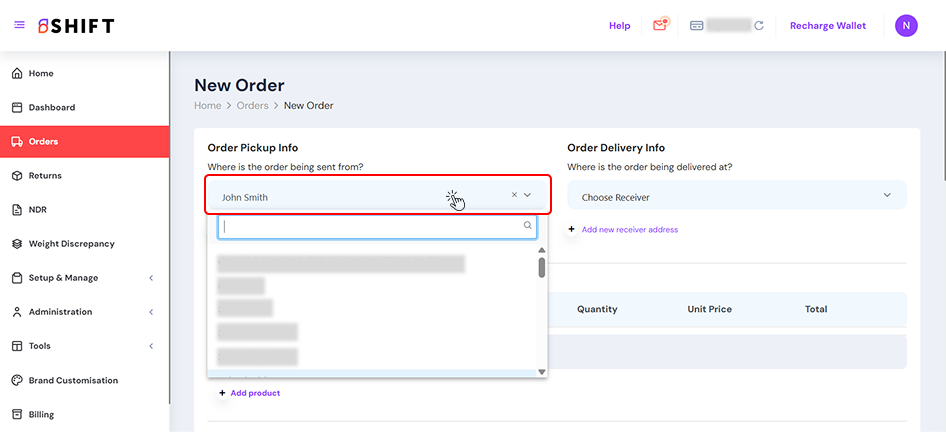Viewport: 946px width, 432px height.
Task: Click Add new receiver address
Action: click(x=629, y=230)
